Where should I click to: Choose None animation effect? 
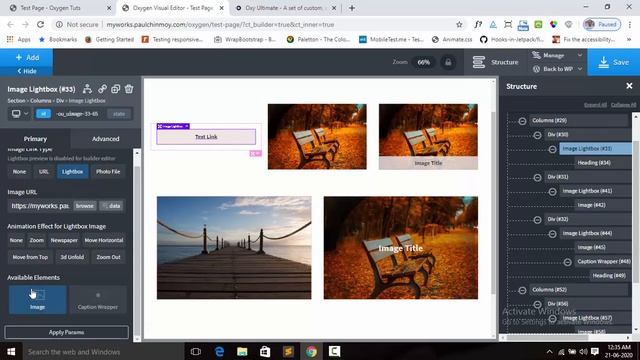pos(16,240)
